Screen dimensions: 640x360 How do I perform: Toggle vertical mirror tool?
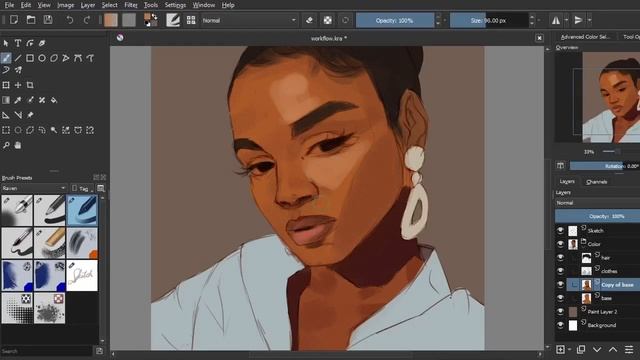(x=578, y=20)
